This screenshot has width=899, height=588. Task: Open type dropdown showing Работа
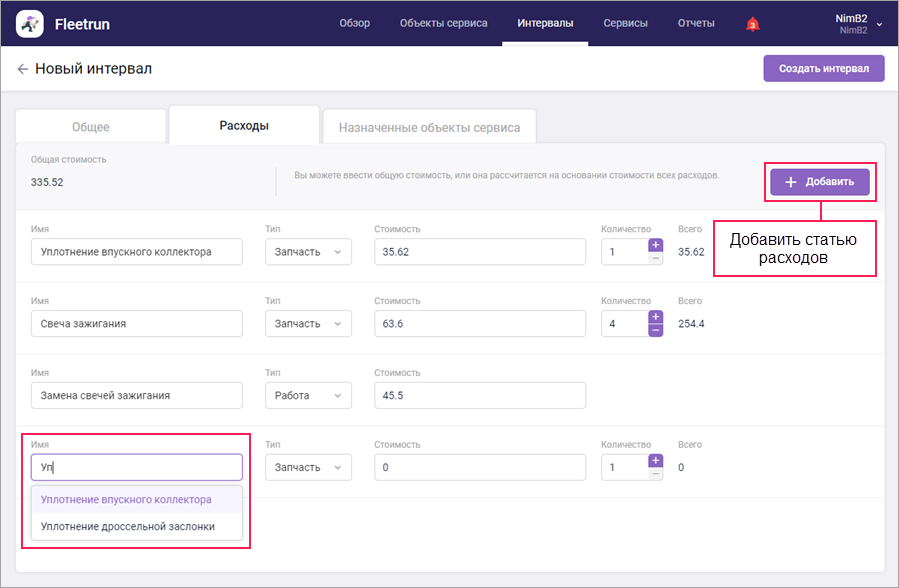308,395
